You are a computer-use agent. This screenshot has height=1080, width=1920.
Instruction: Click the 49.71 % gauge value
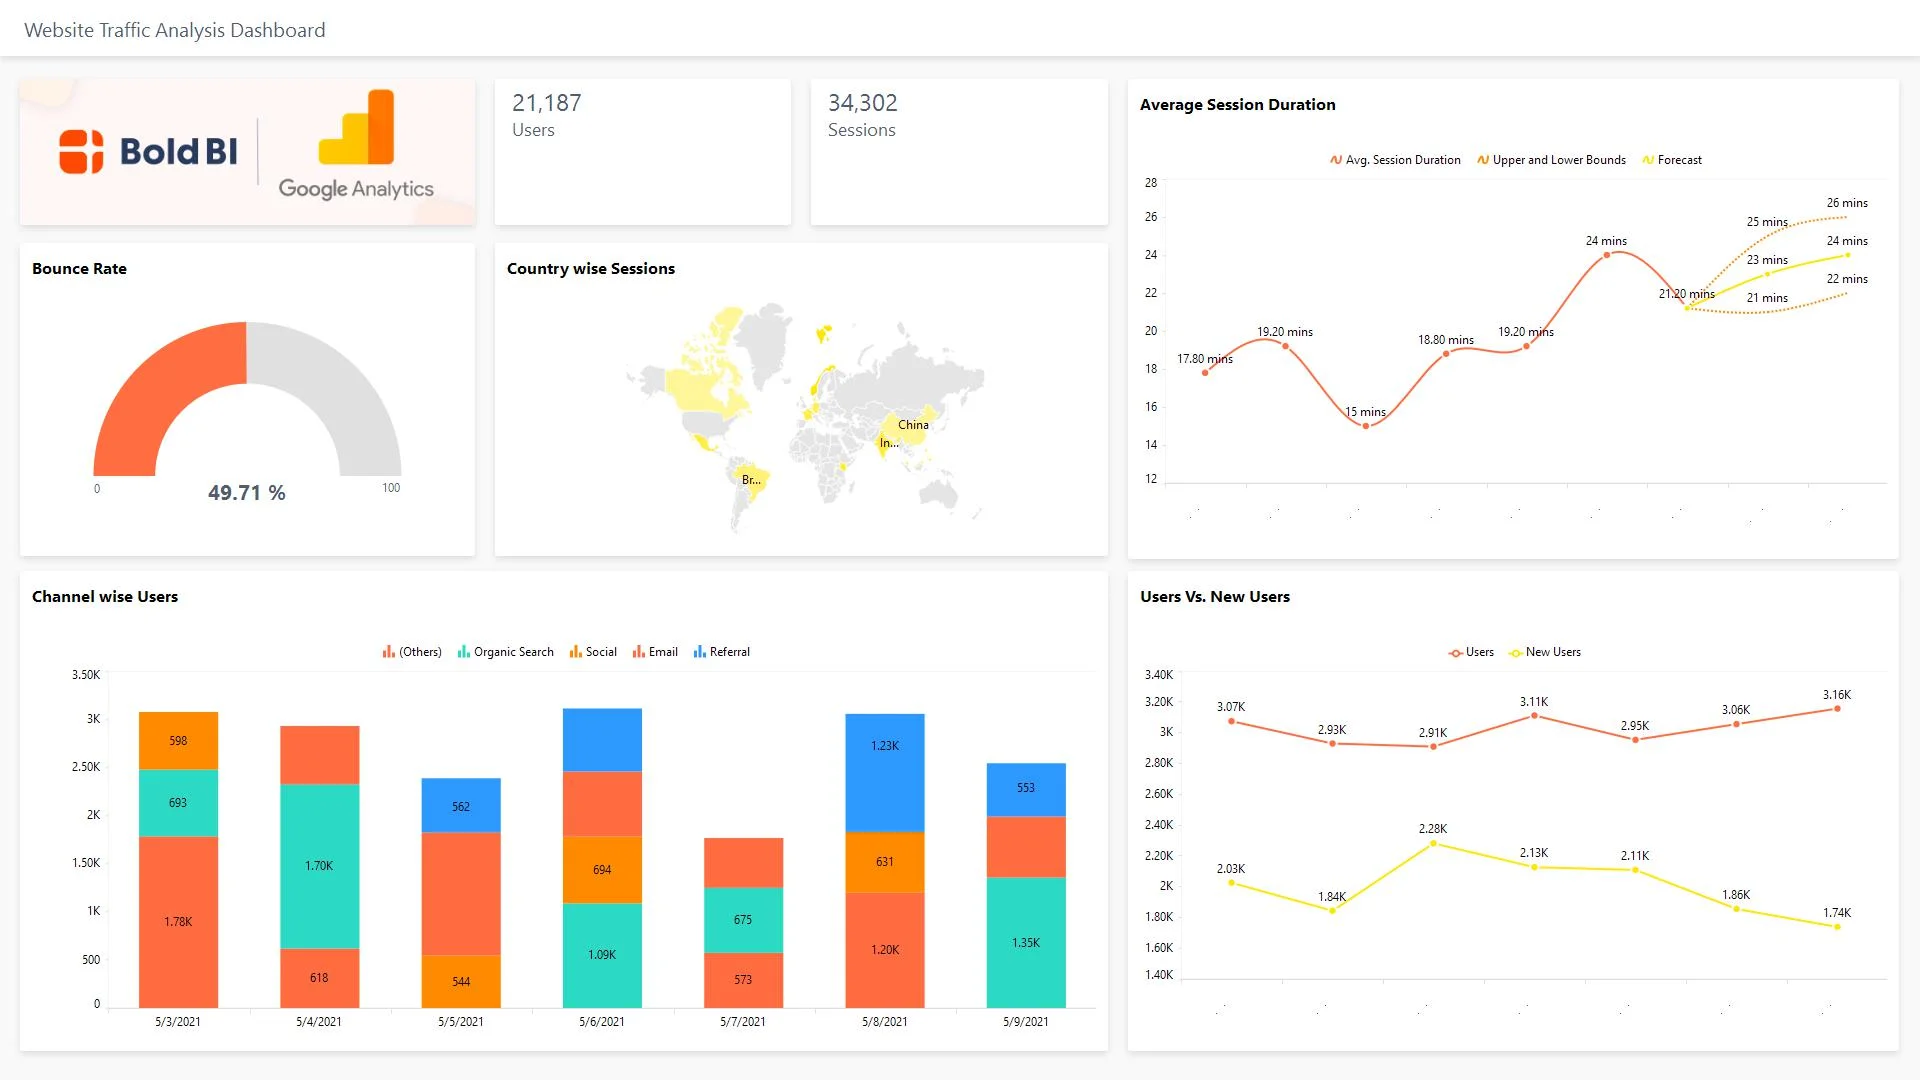[247, 493]
